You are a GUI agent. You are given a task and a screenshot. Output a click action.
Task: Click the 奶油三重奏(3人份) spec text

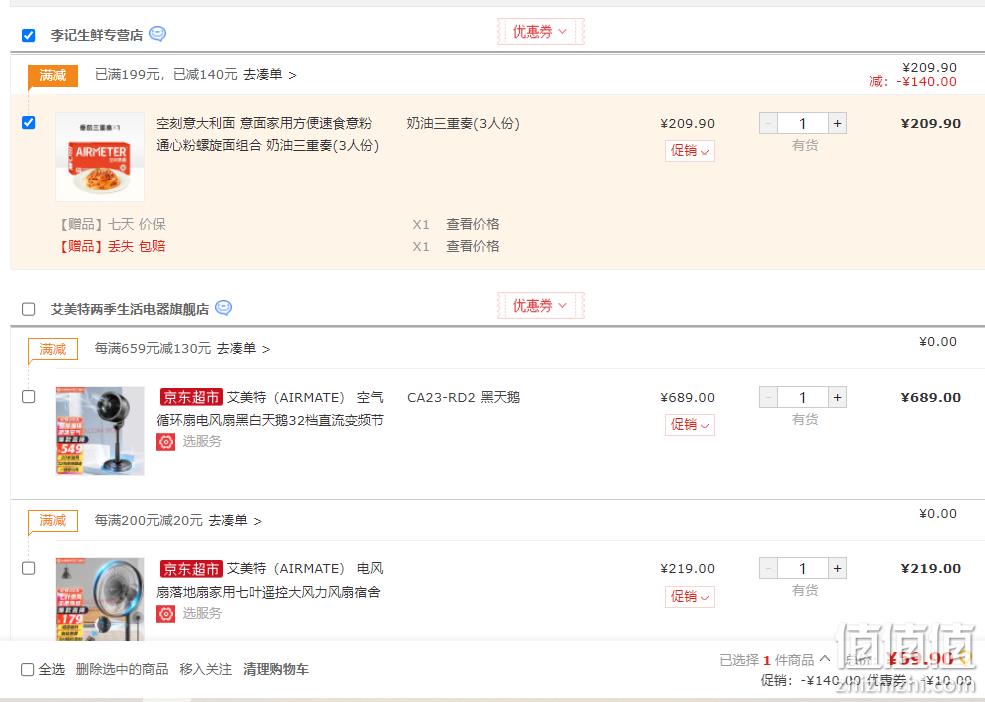(x=463, y=123)
